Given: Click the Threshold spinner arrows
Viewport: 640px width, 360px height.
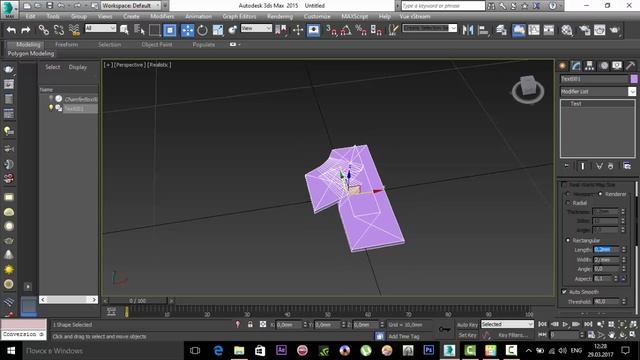Looking at the screenshot, I should 623,302.
